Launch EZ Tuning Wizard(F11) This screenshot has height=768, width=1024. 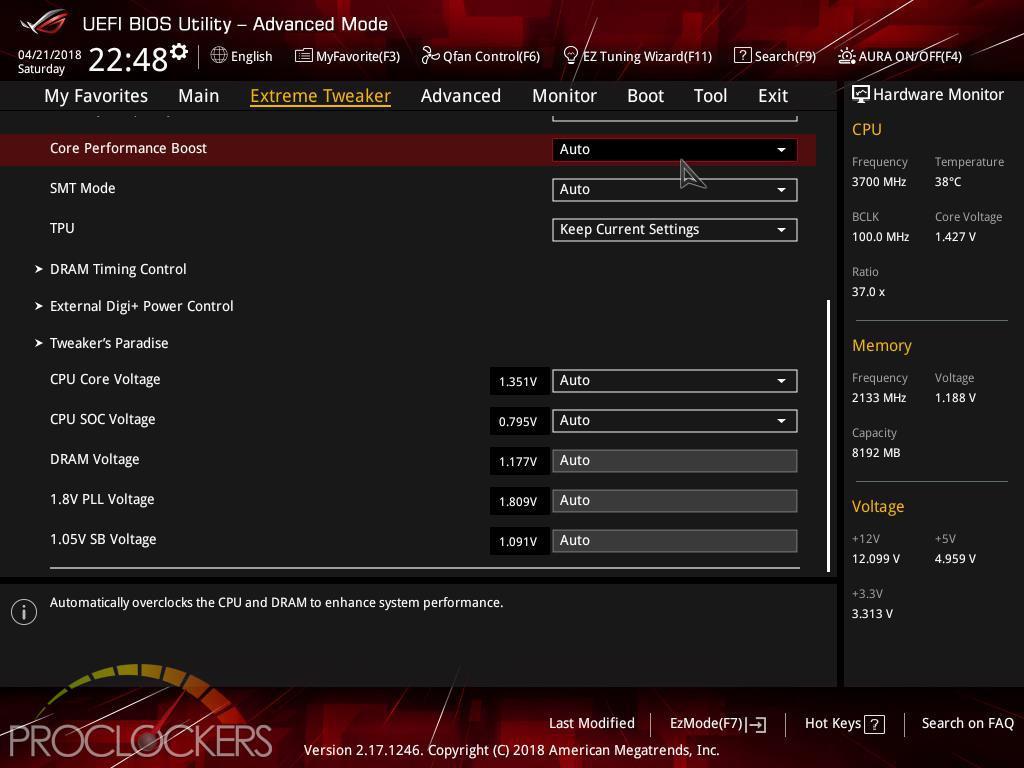tap(637, 56)
